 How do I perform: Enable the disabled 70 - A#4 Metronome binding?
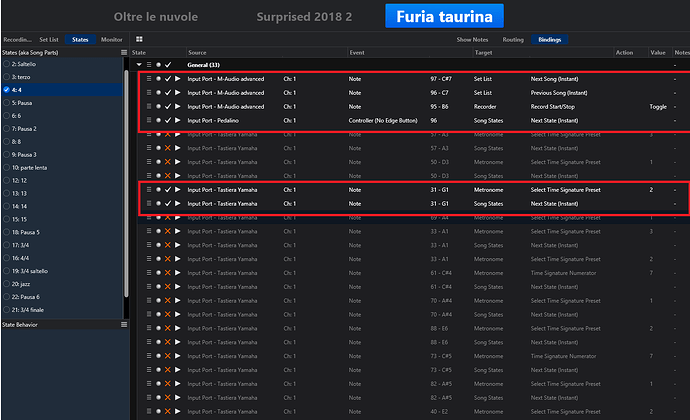click(x=168, y=301)
